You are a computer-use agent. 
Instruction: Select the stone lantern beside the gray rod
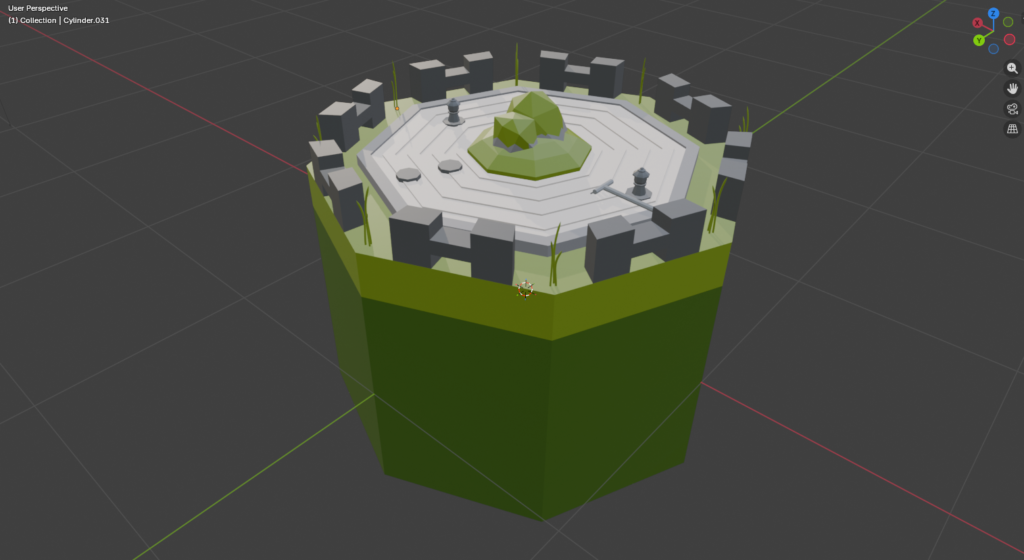click(640, 182)
